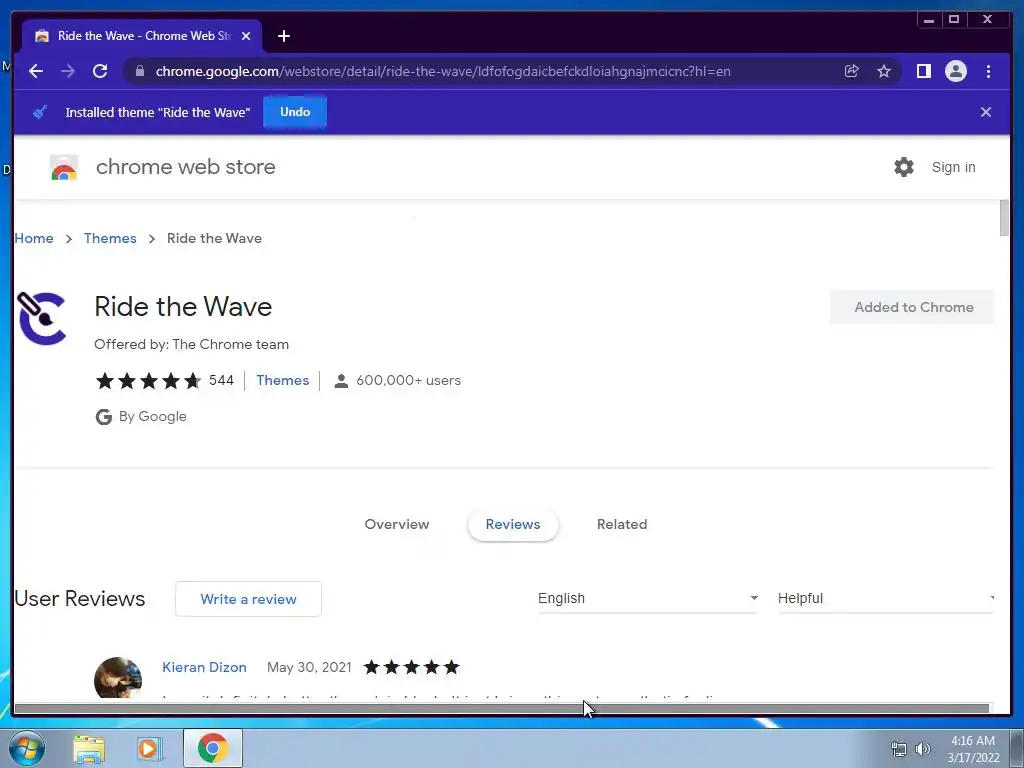Open Kieran Dizon's profile picture
1024x768 pixels.
click(x=118, y=678)
